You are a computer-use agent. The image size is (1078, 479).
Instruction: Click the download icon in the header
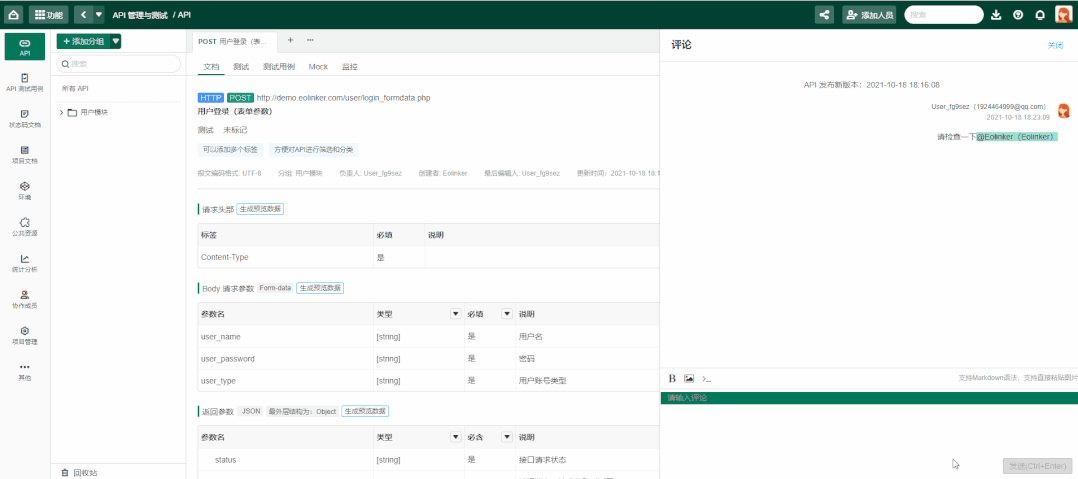click(x=996, y=15)
